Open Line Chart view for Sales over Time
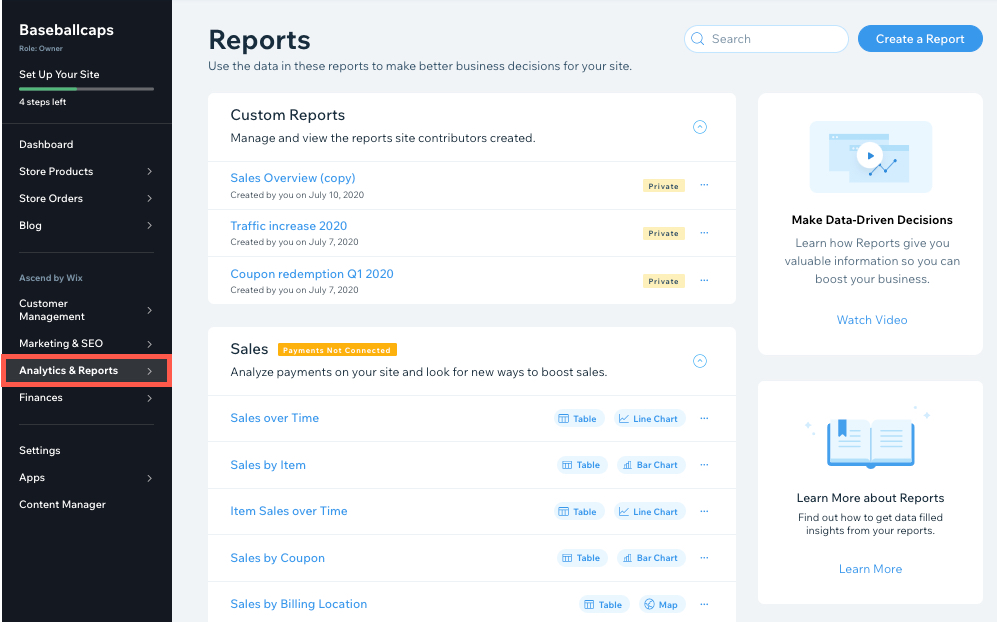 click(648, 418)
